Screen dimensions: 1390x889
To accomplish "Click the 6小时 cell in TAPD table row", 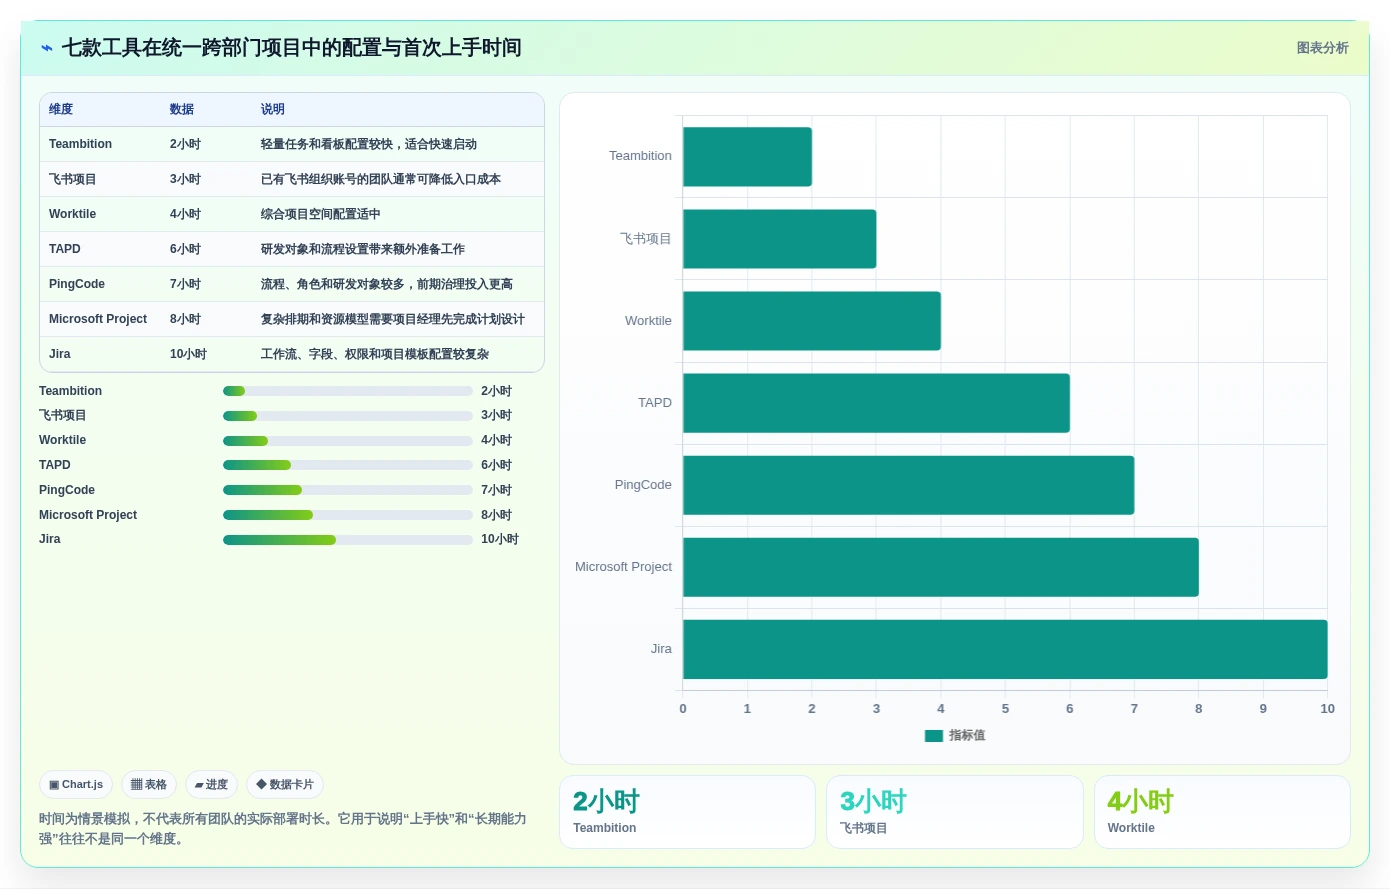I will pyautogui.click(x=185, y=249).
